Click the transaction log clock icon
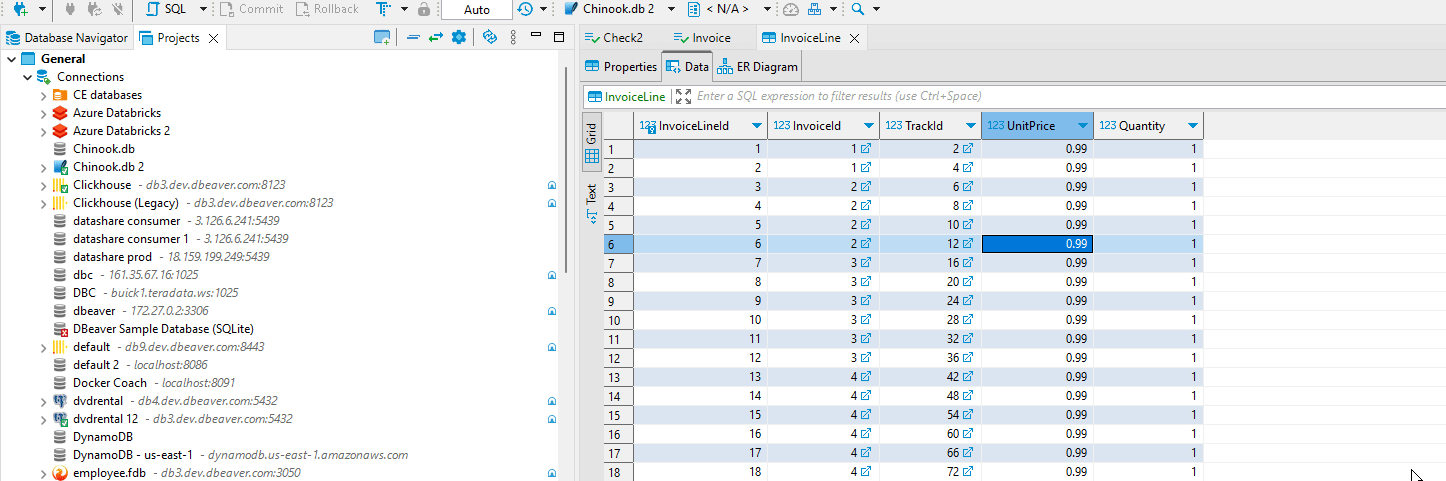 coord(526,9)
